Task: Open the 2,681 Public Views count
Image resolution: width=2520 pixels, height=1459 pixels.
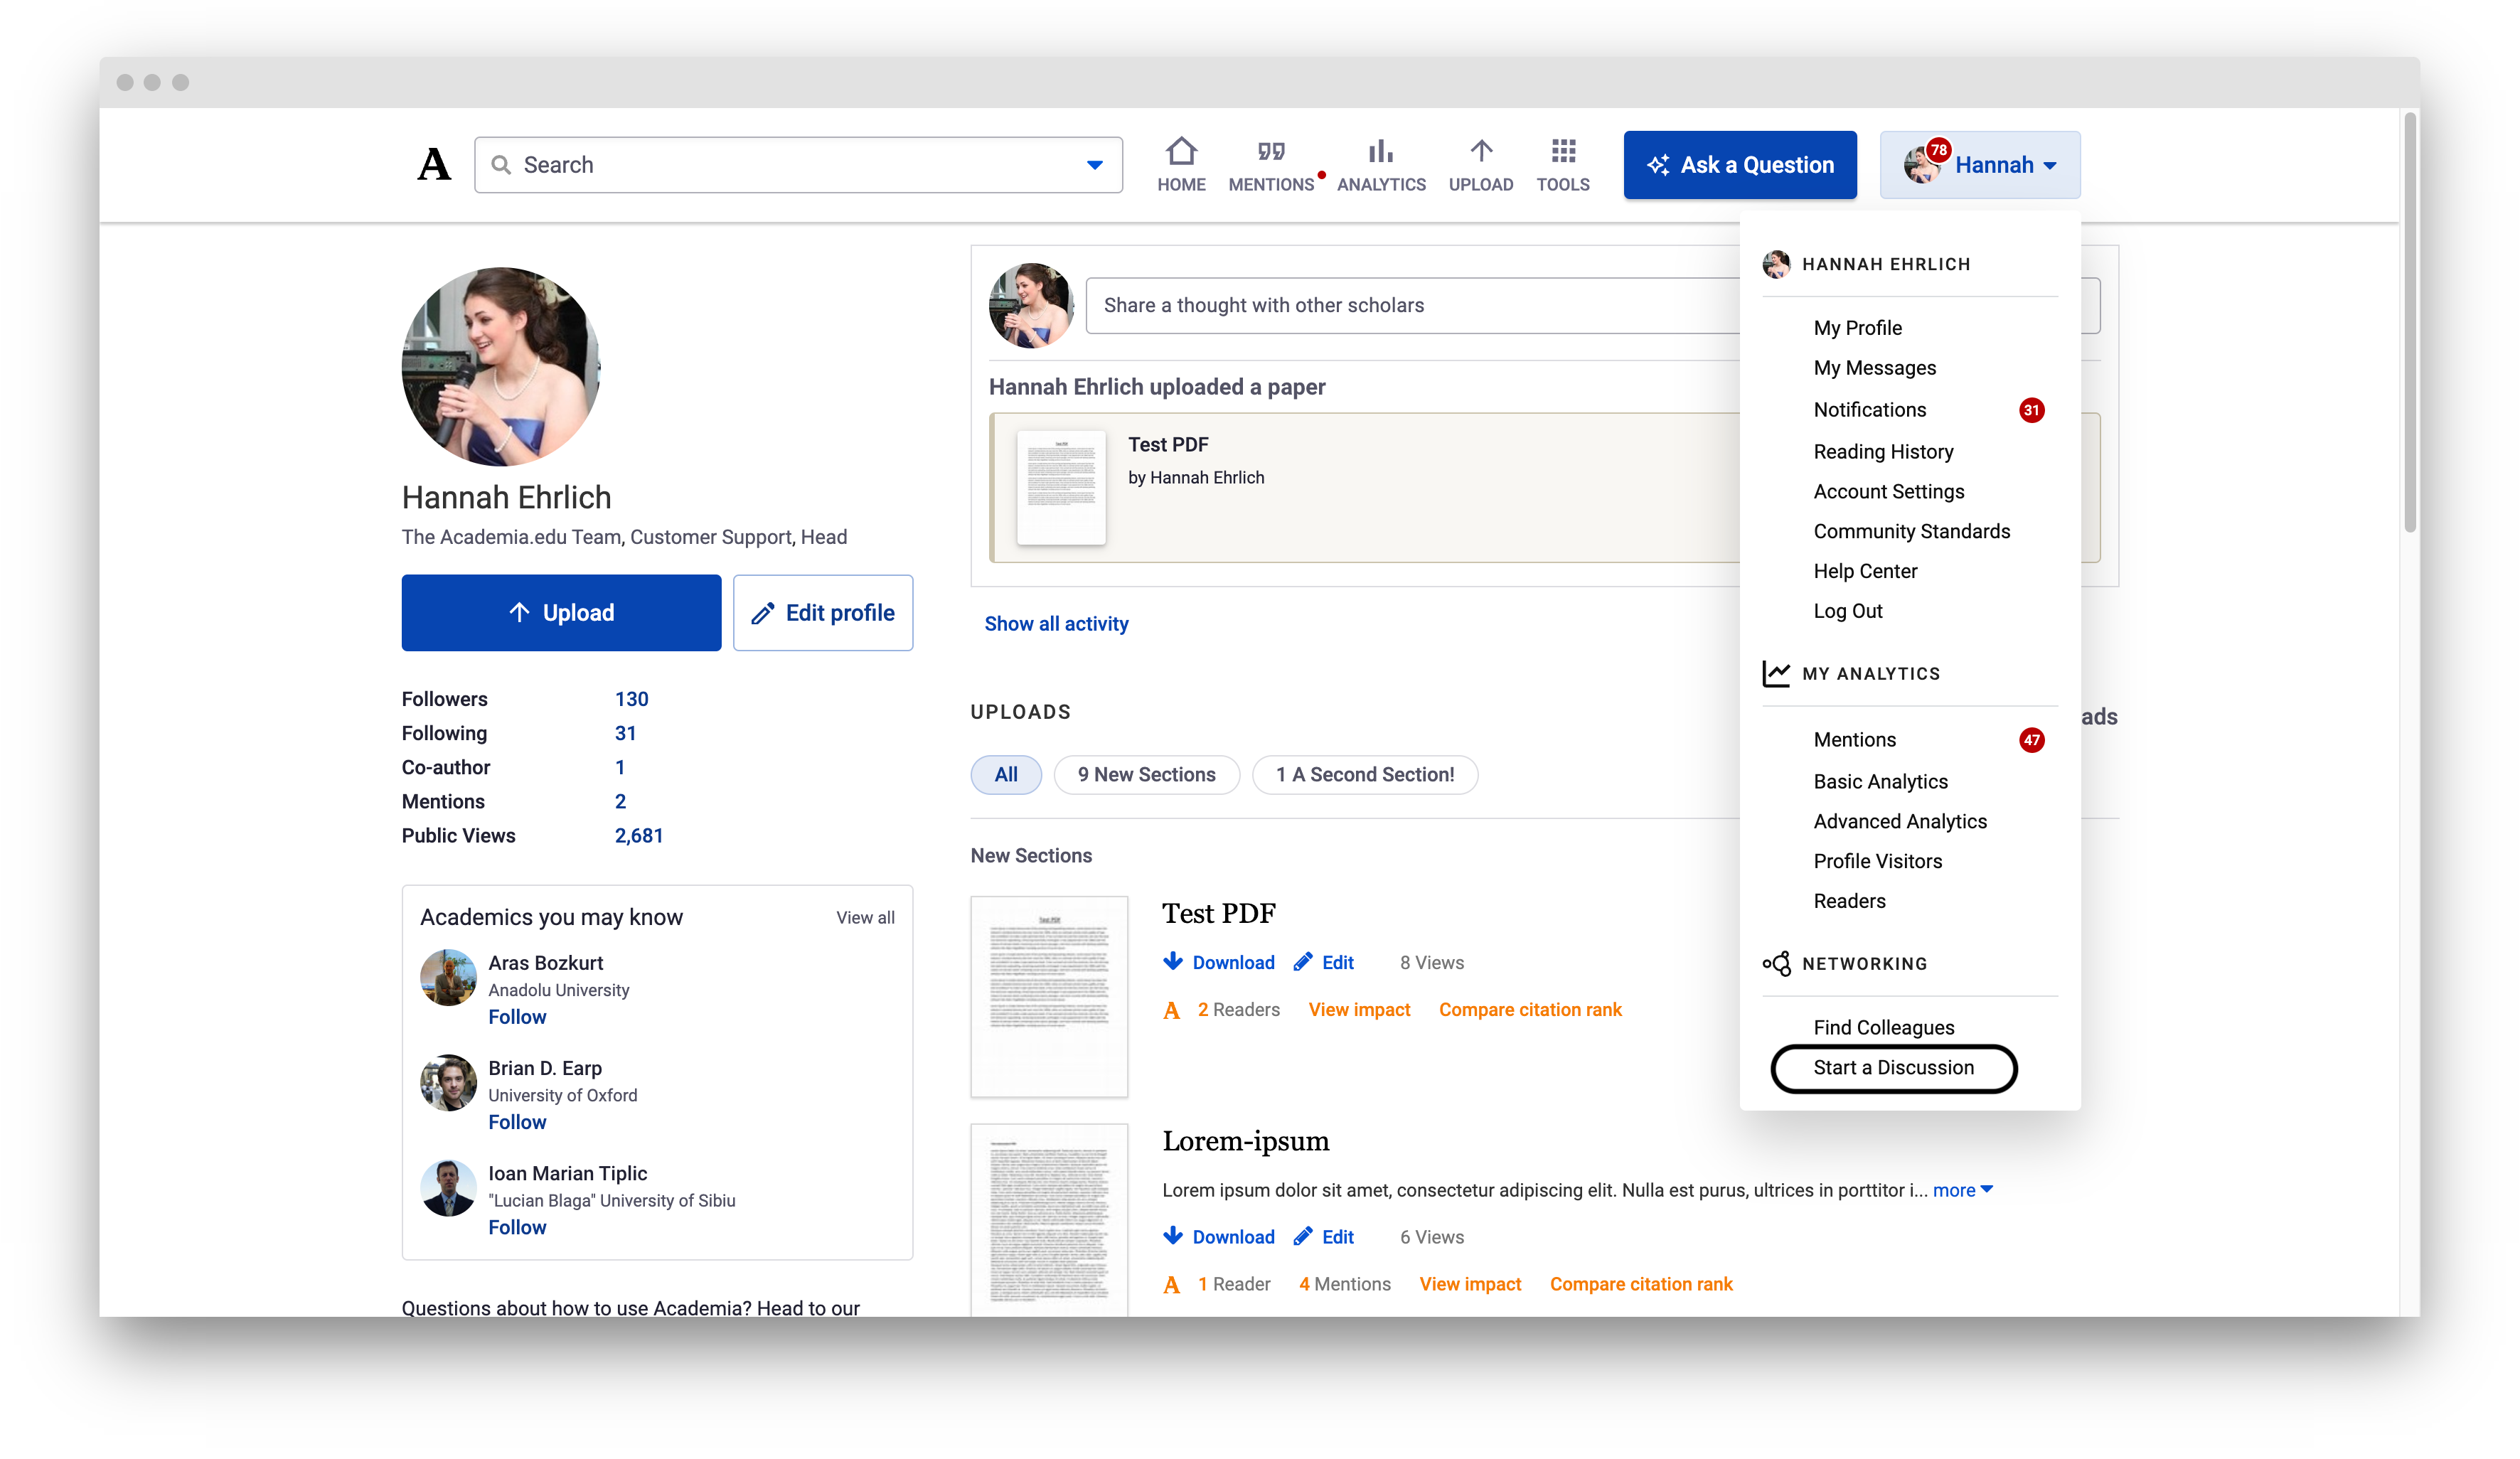Action: coord(639,836)
